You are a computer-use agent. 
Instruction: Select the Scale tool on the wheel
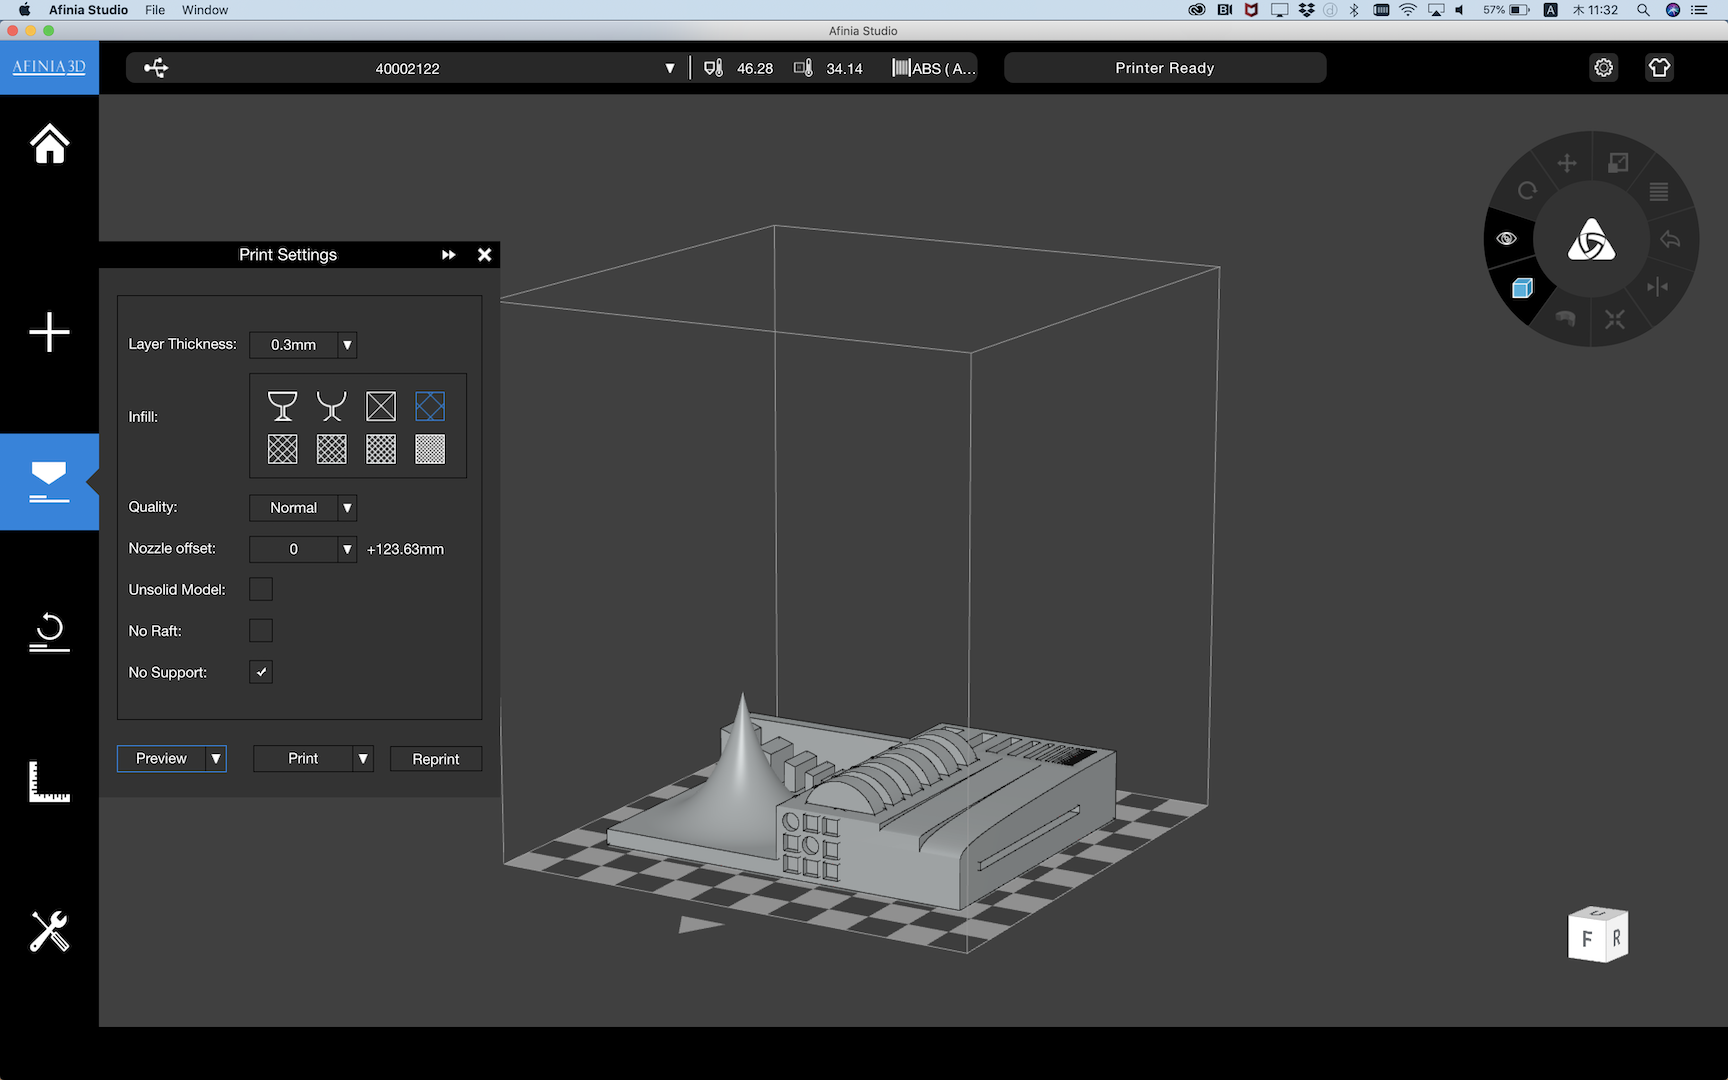(1618, 163)
